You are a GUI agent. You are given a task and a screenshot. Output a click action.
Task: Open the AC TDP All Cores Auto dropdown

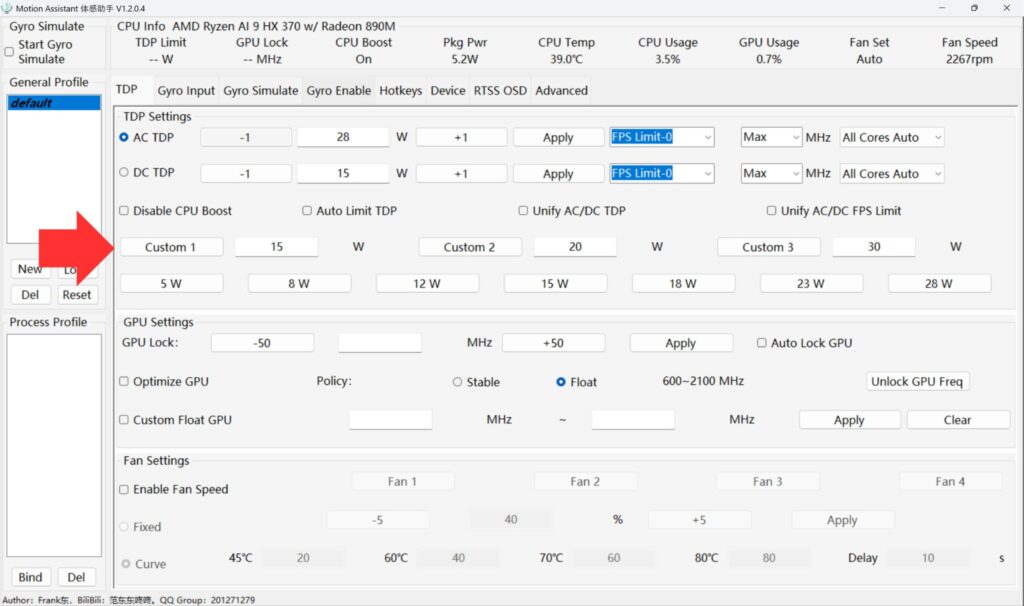pos(892,137)
